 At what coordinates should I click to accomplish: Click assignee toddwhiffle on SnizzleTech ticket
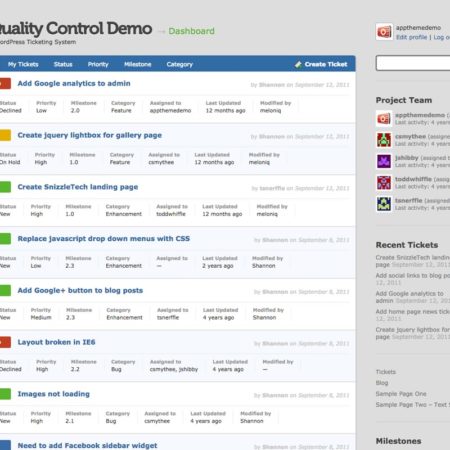pos(171,214)
